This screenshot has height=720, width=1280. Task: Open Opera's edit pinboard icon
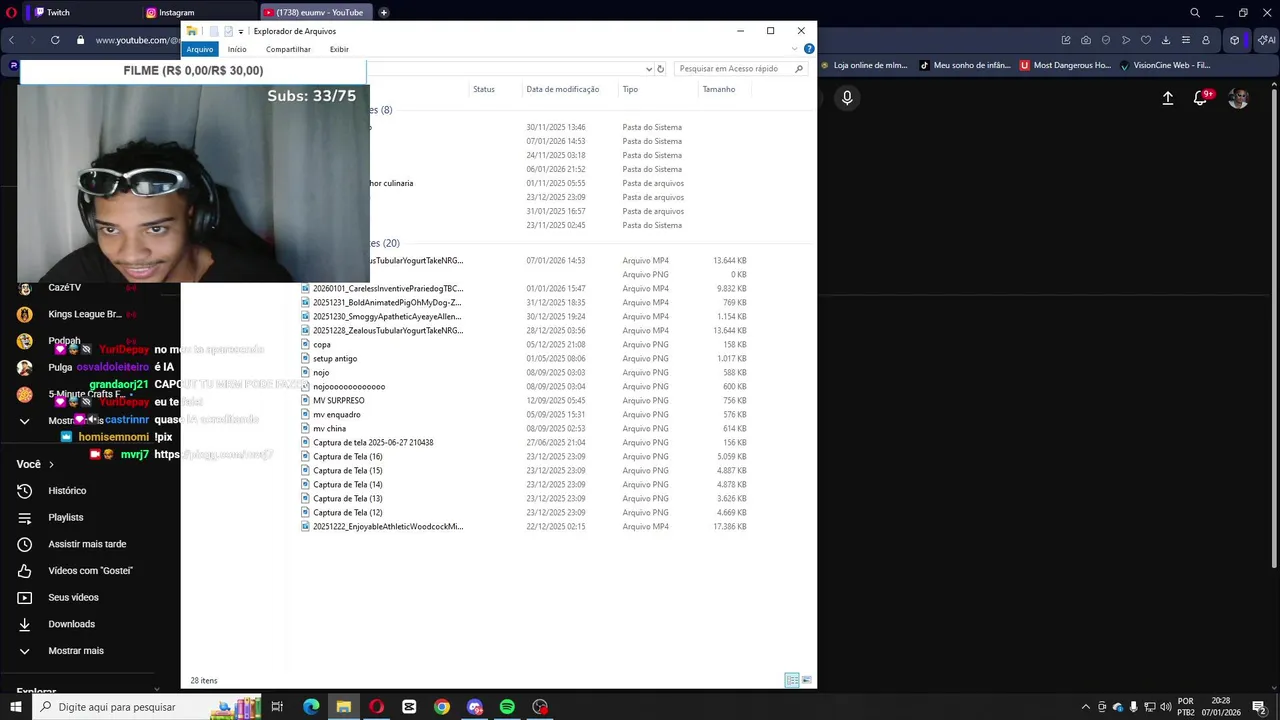(1066, 40)
